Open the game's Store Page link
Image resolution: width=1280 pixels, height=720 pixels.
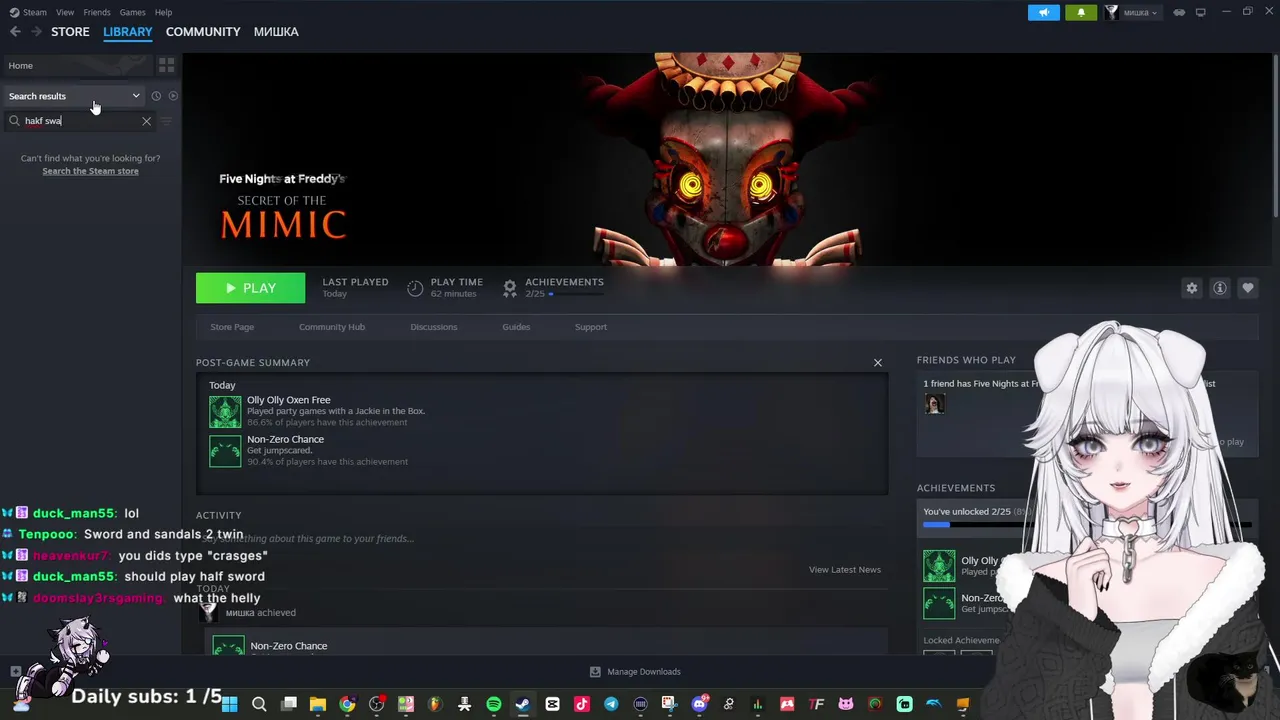[232, 327]
